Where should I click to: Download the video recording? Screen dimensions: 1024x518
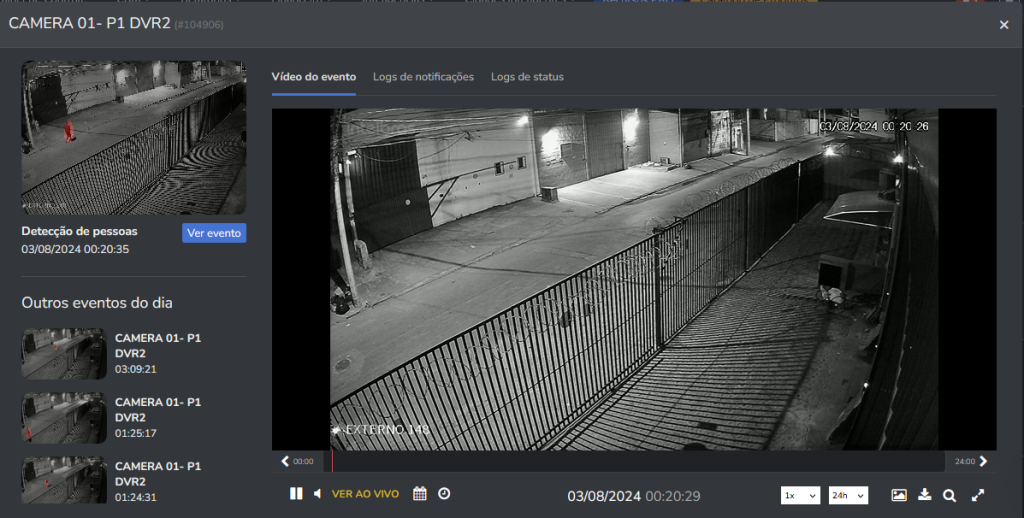[x=924, y=495]
